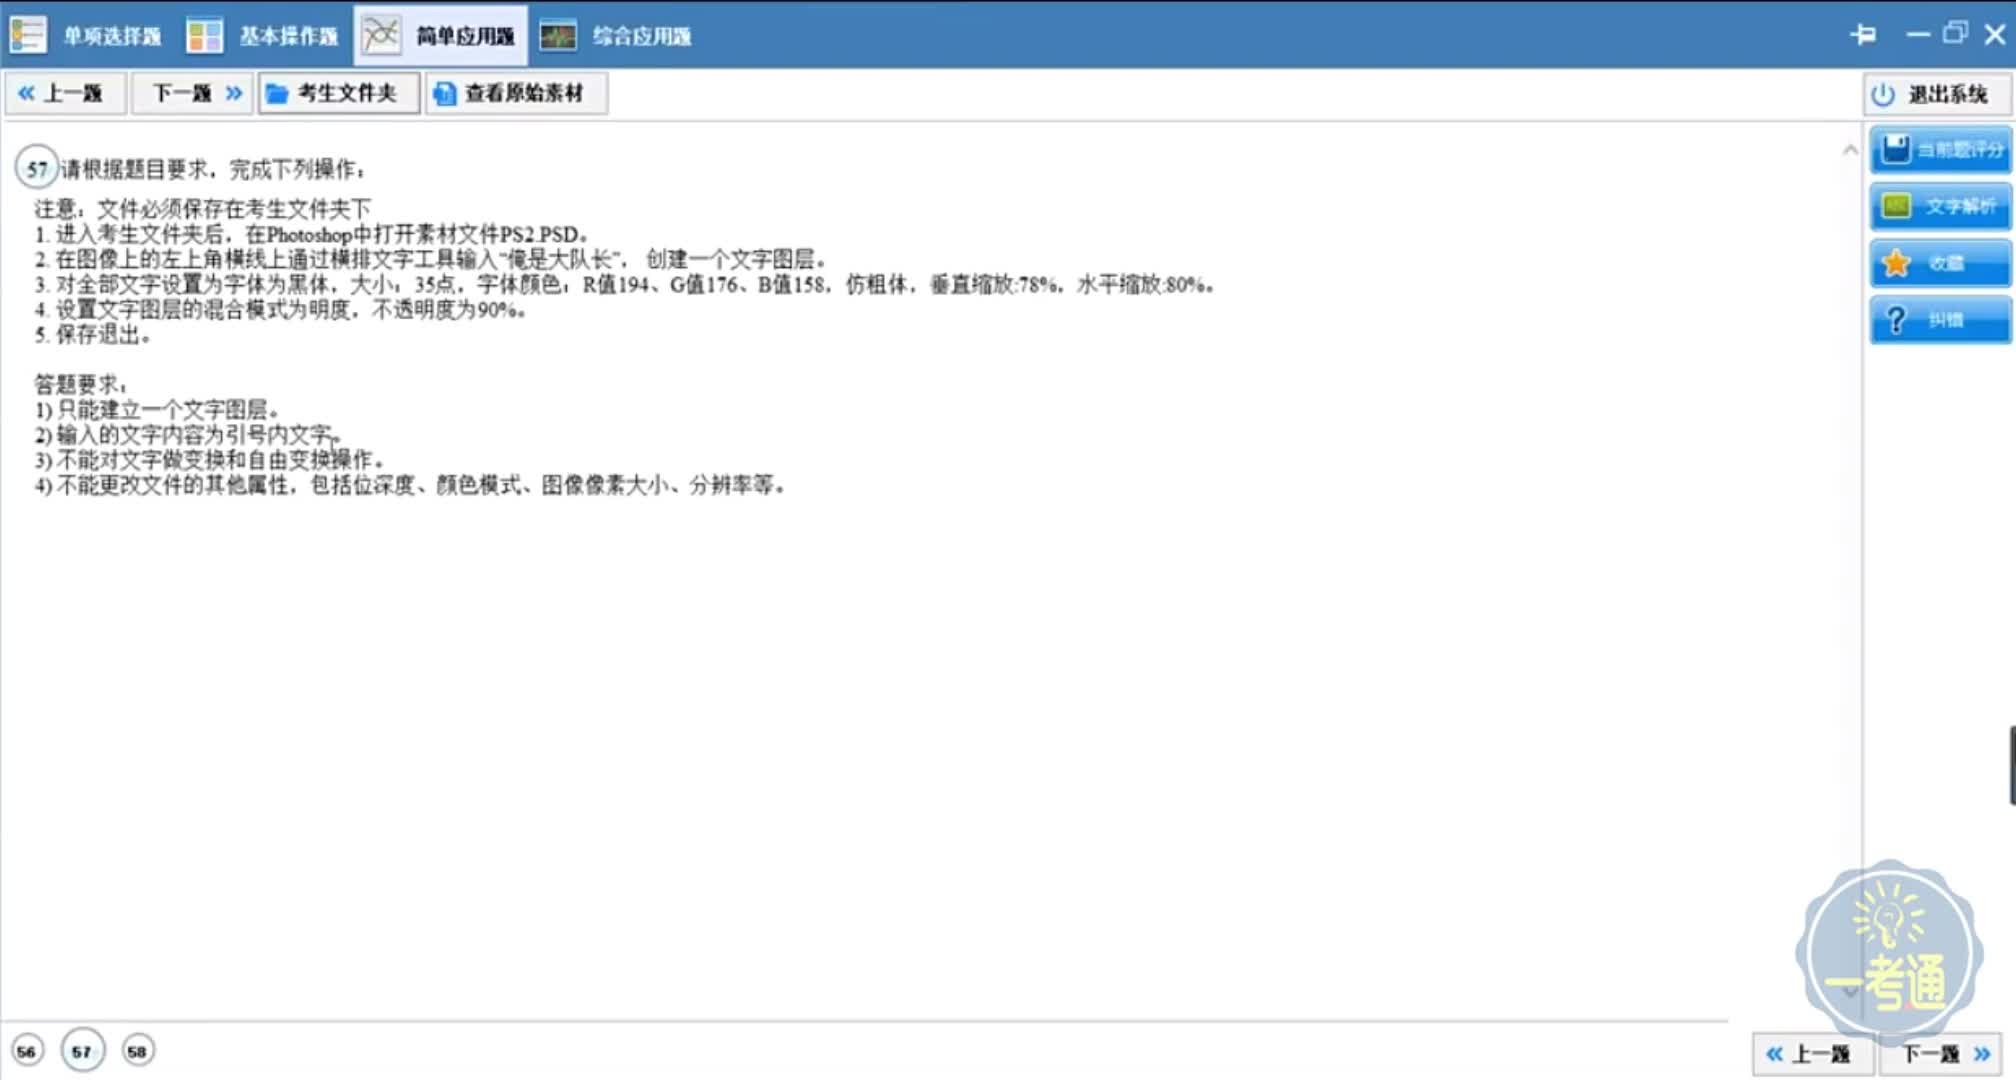Switch to the 单项选择题 tab
2016x1080 pixels.
(x=86, y=36)
